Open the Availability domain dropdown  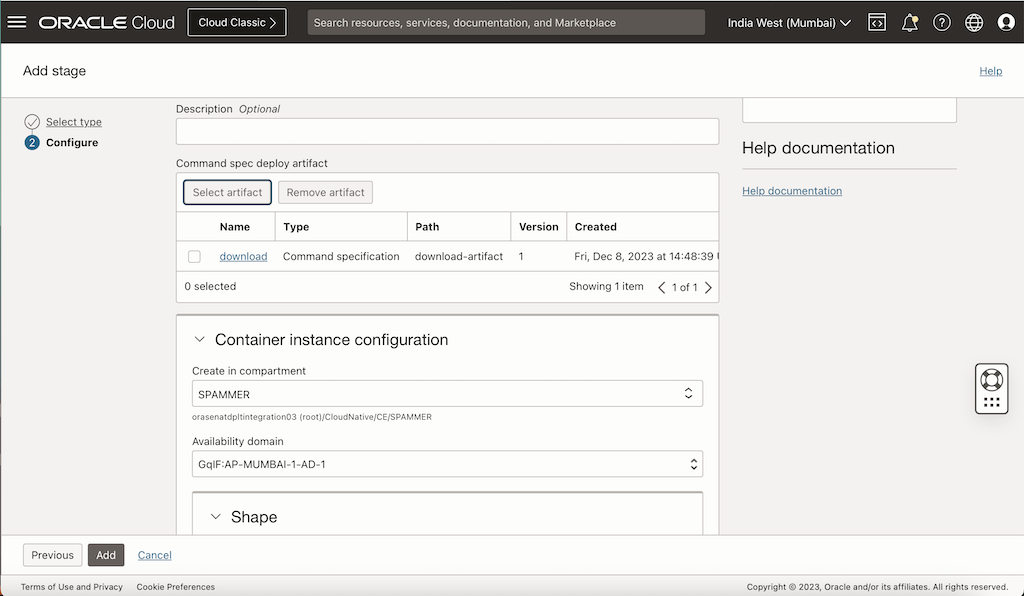(692, 463)
